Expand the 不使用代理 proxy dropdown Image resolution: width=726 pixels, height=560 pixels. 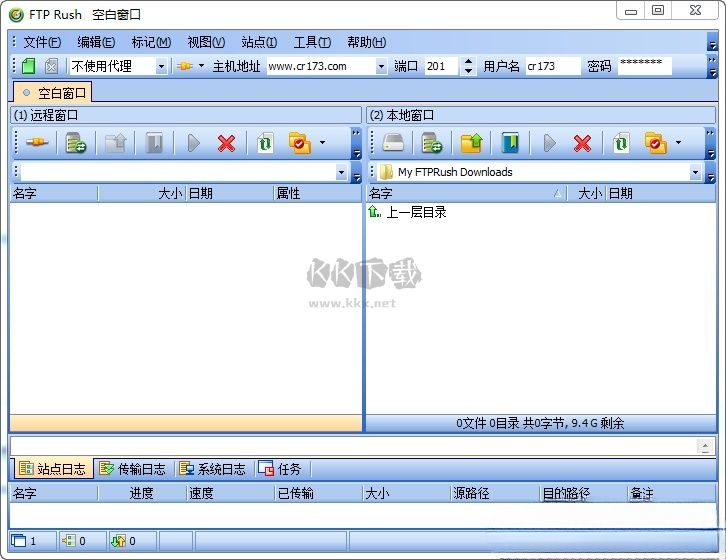point(161,67)
